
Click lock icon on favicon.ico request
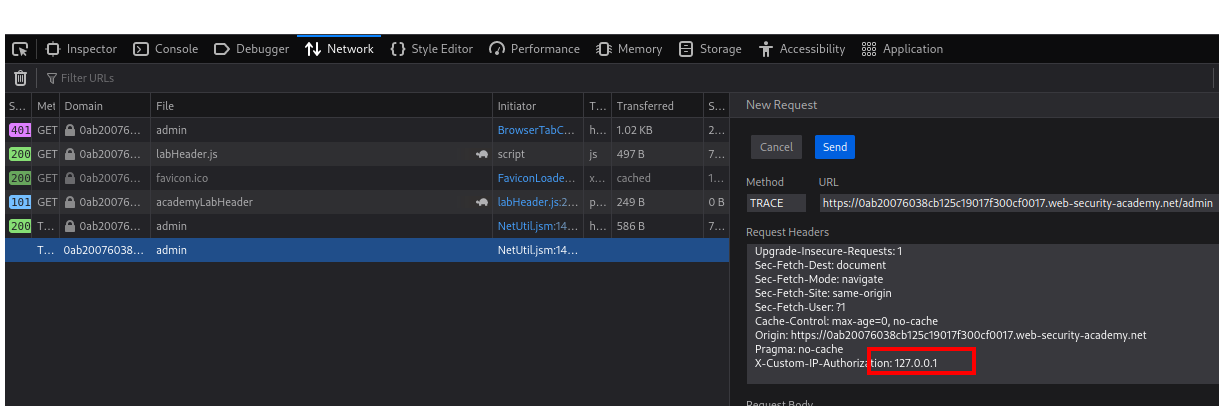[x=70, y=178]
